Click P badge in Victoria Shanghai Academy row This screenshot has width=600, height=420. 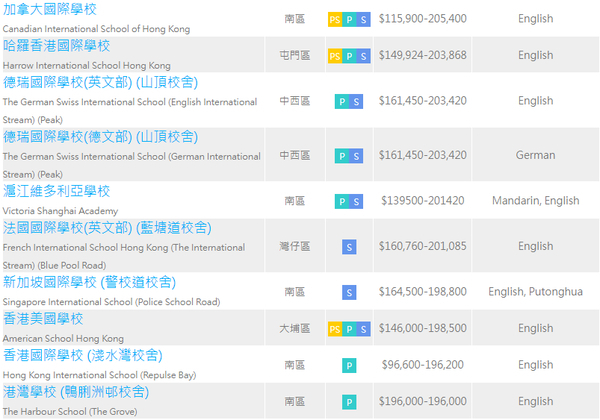click(x=342, y=202)
